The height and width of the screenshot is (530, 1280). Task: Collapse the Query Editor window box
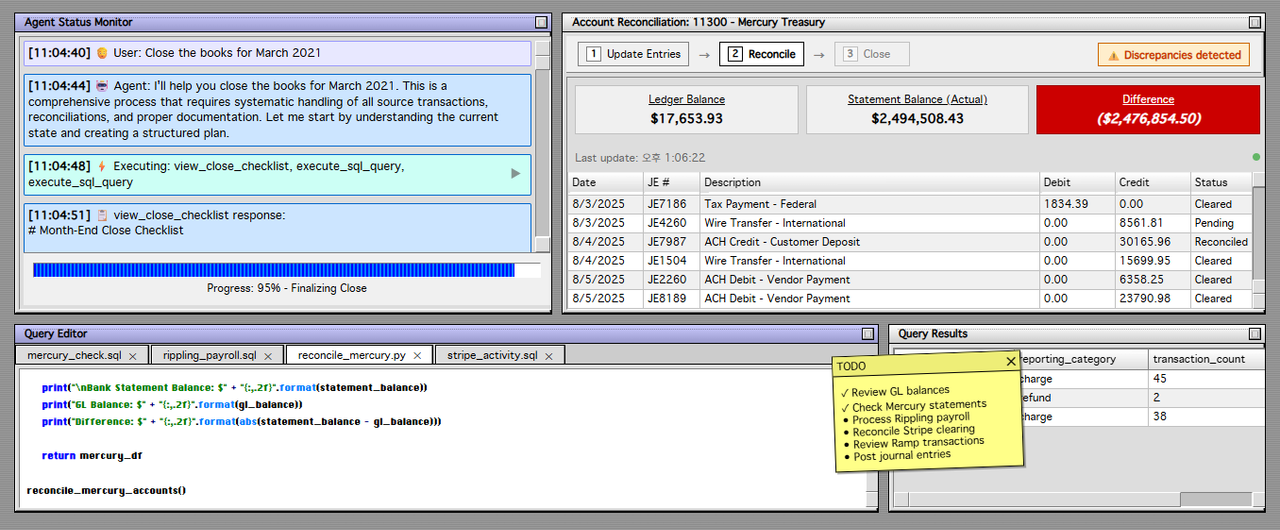point(867,334)
